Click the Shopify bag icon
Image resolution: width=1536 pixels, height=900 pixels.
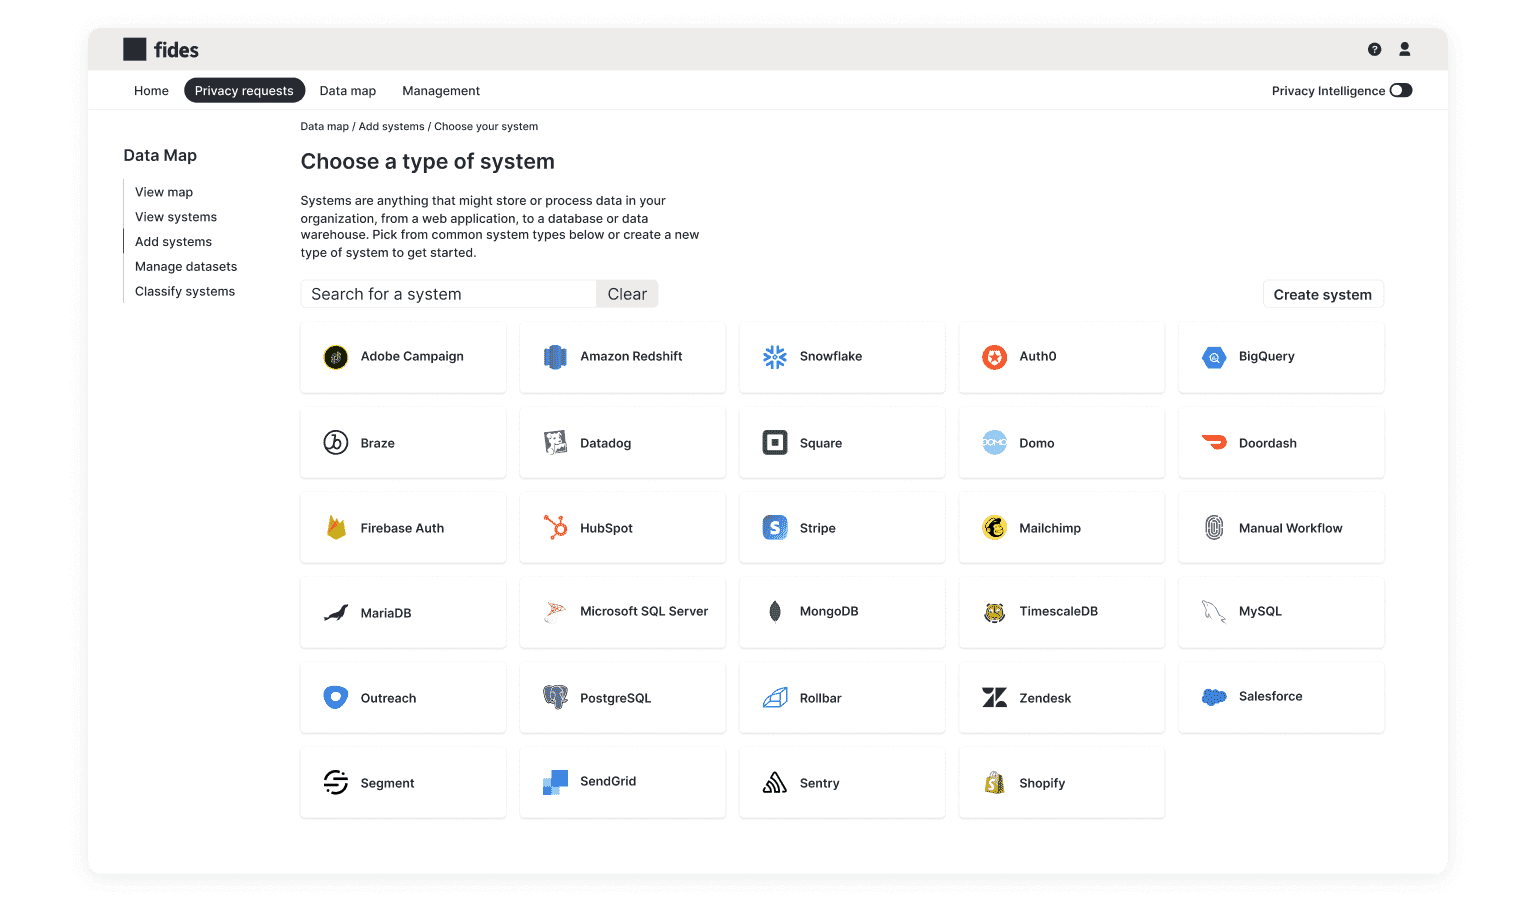point(994,782)
